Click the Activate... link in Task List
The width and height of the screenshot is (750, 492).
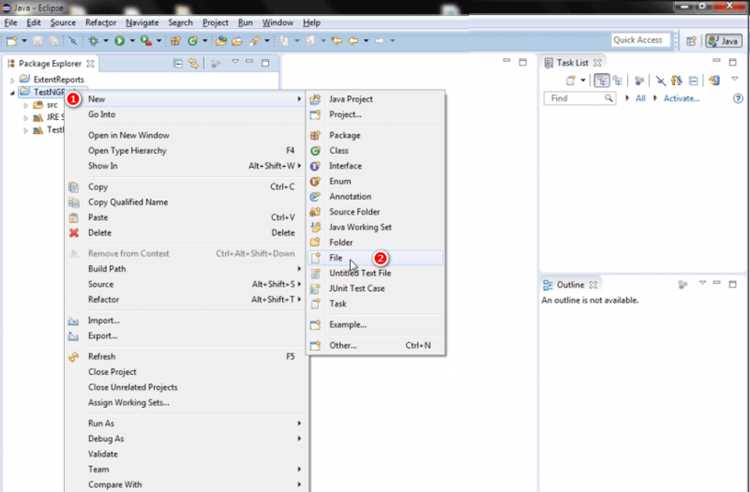pyautogui.click(x=681, y=98)
